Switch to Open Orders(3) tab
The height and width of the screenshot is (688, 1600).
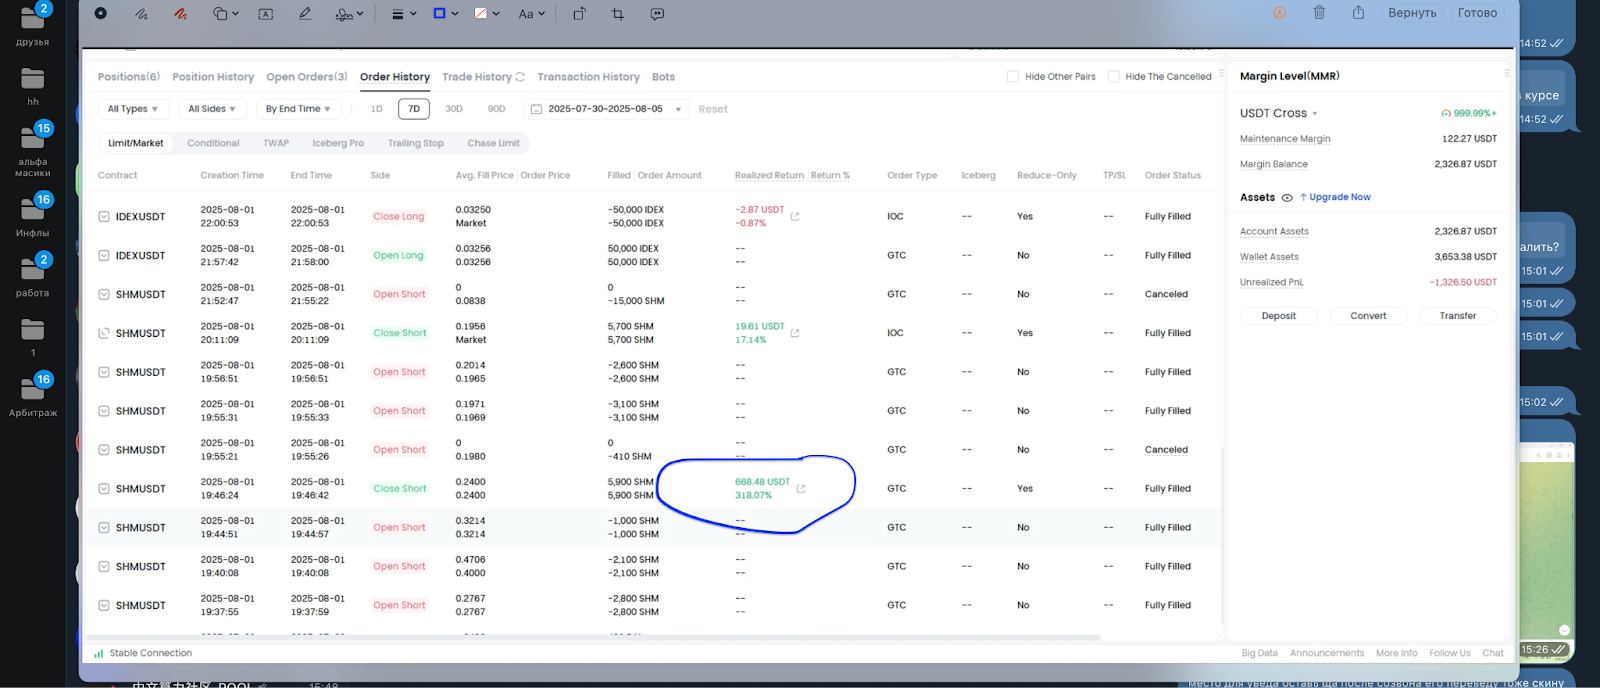pyautogui.click(x=307, y=77)
